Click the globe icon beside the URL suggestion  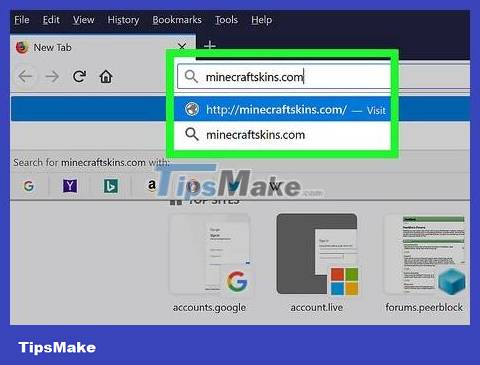[192, 109]
